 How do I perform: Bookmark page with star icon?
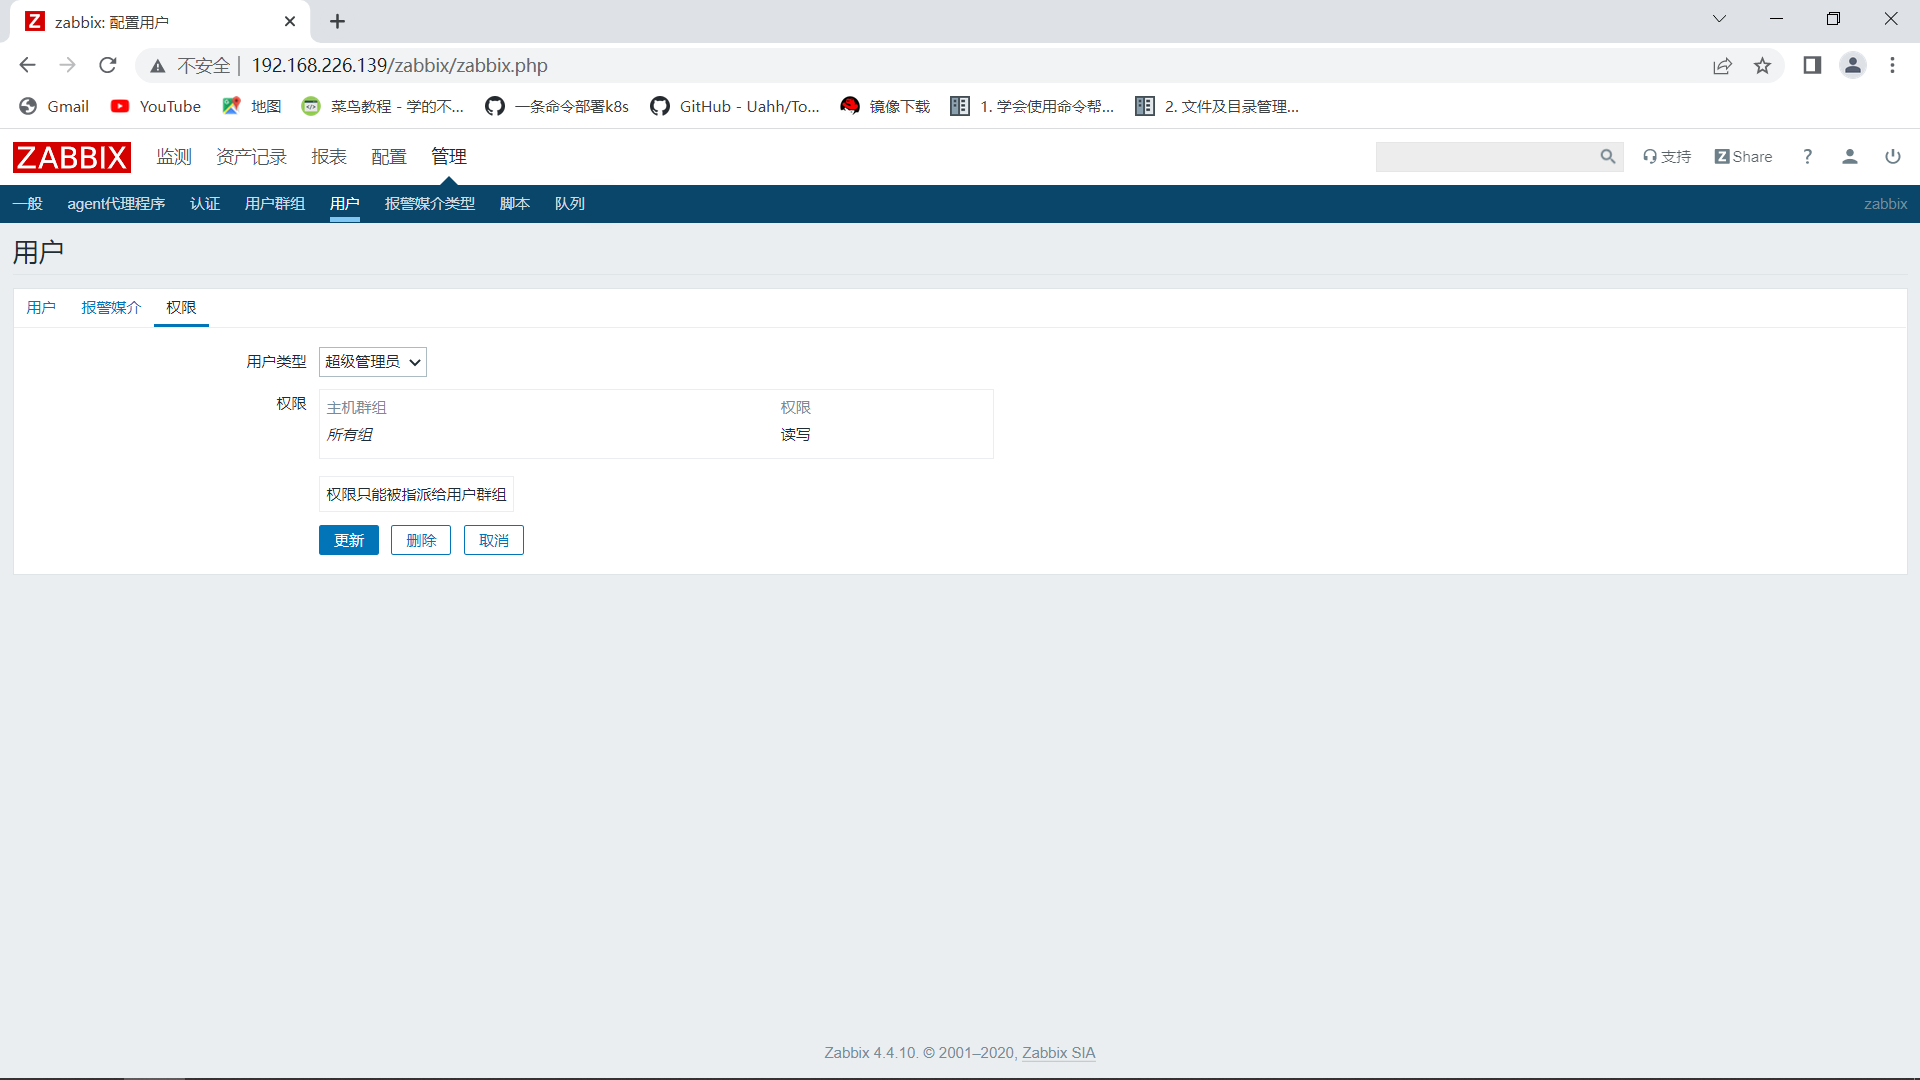click(1762, 66)
